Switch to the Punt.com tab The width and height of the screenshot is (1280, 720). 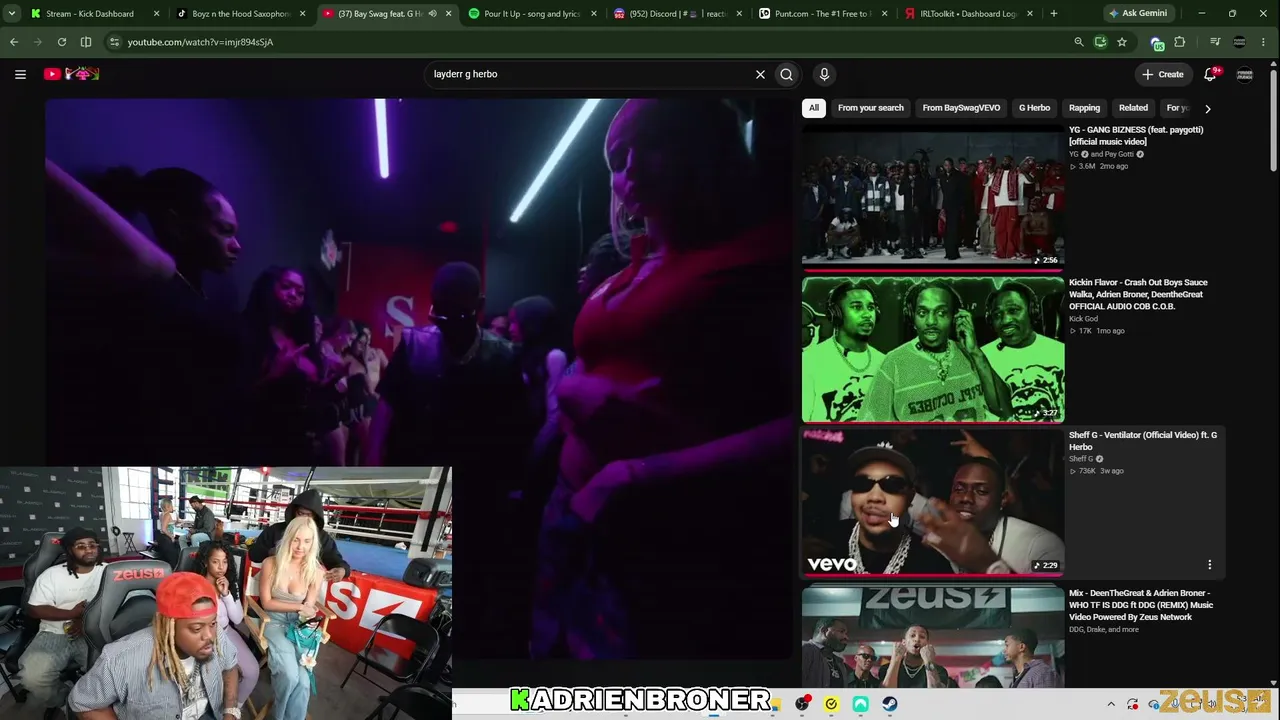823,14
